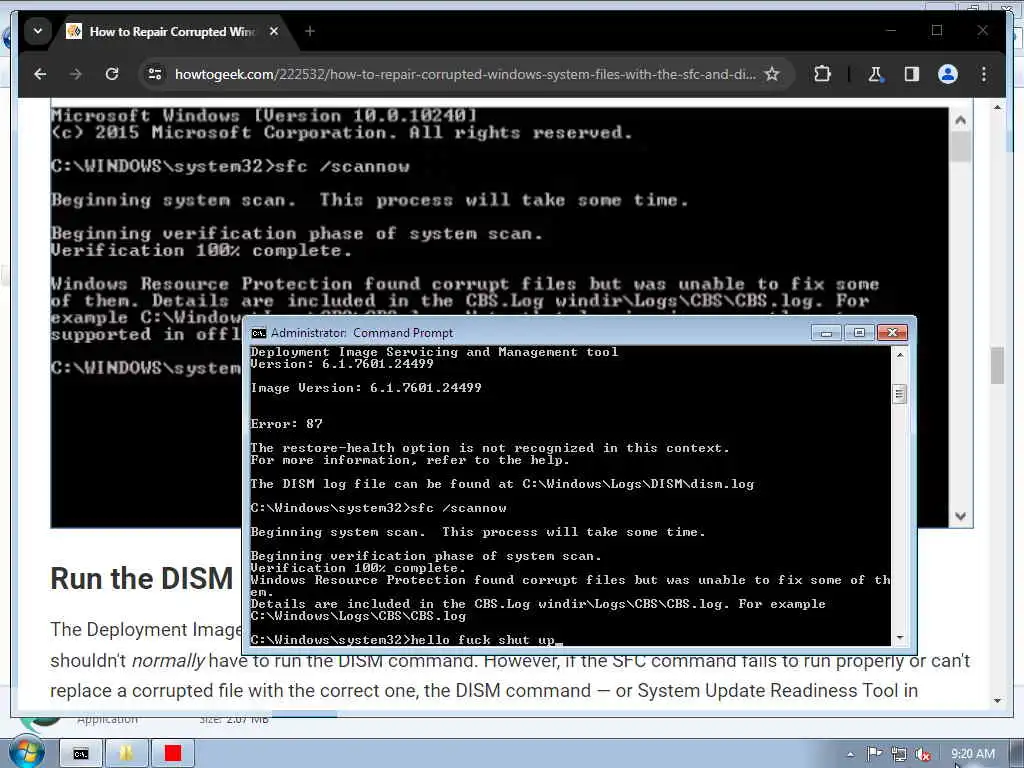Image resolution: width=1024 pixels, height=768 pixels.
Task: Open the Chrome profile avatar
Action: pyautogui.click(x=948, y=74)
